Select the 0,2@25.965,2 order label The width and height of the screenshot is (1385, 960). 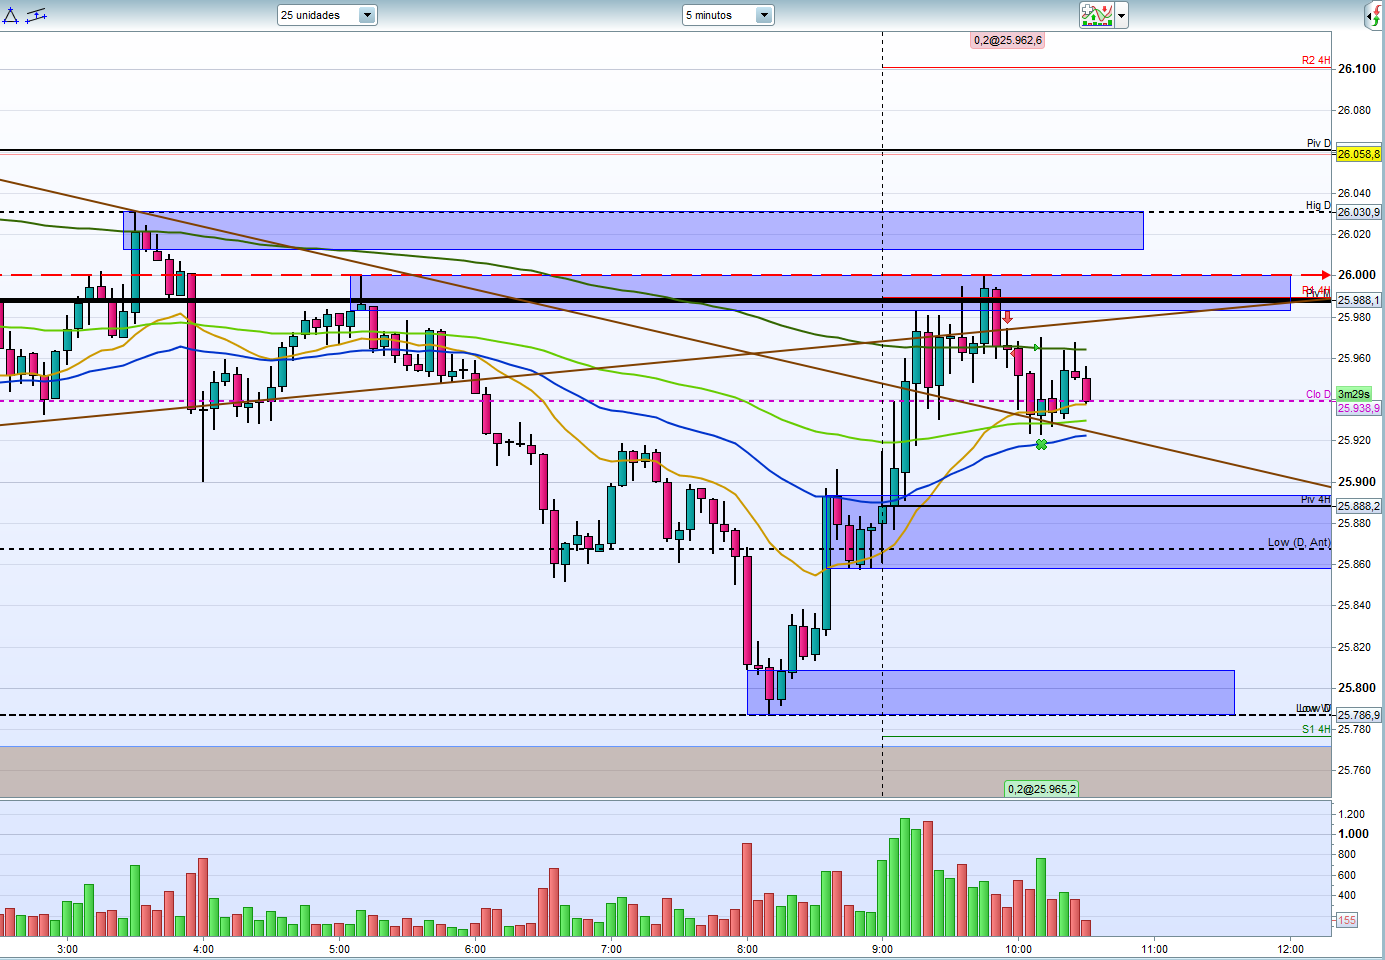[1042, 789]
